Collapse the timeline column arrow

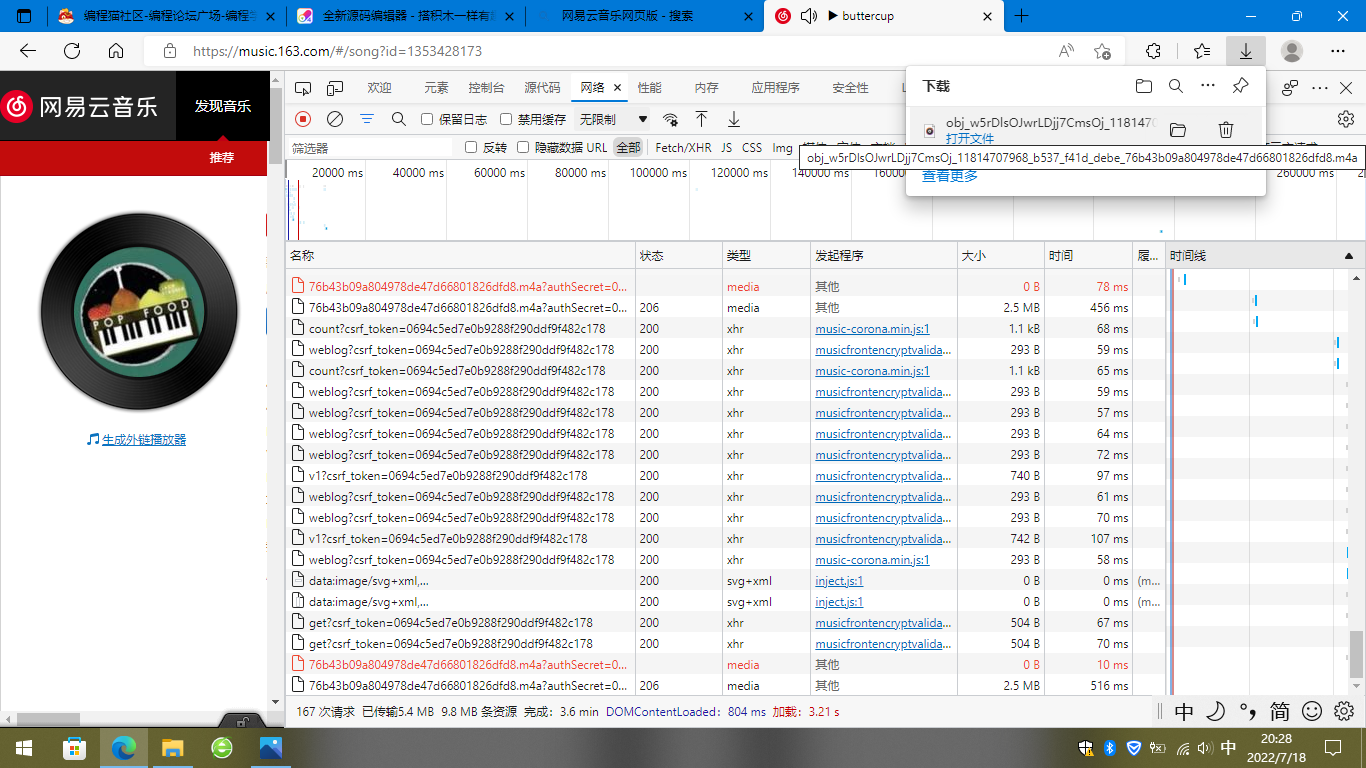pos(1348,256)
